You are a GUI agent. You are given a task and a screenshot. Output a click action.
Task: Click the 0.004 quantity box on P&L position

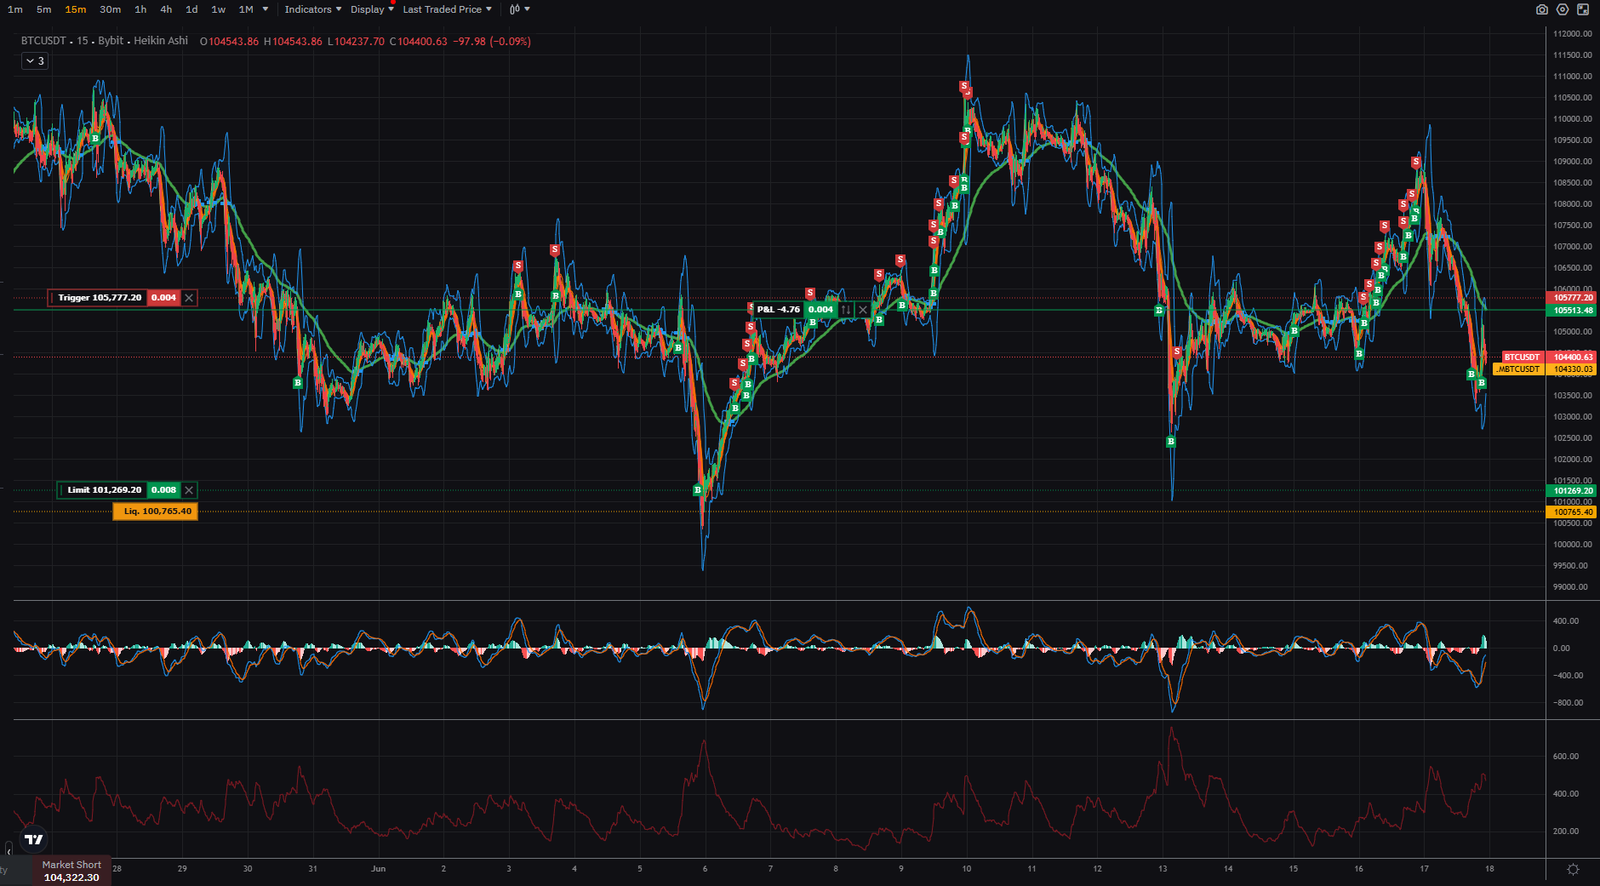[821, 310]
